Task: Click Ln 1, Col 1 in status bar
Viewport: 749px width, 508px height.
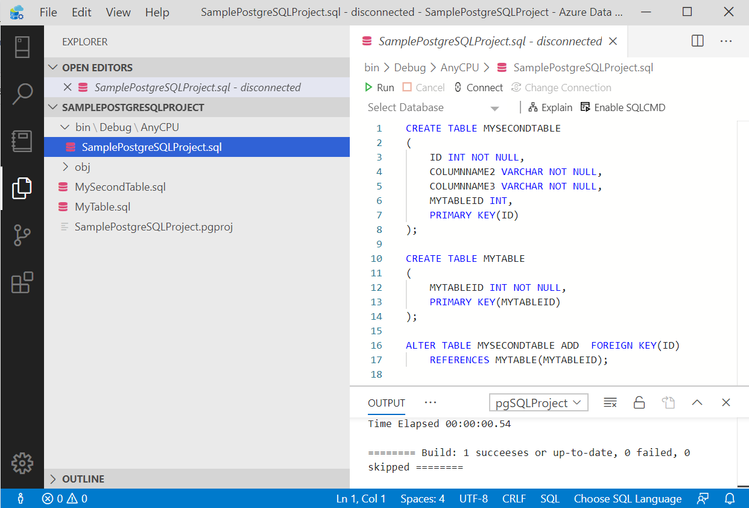Action: [361, 498]
